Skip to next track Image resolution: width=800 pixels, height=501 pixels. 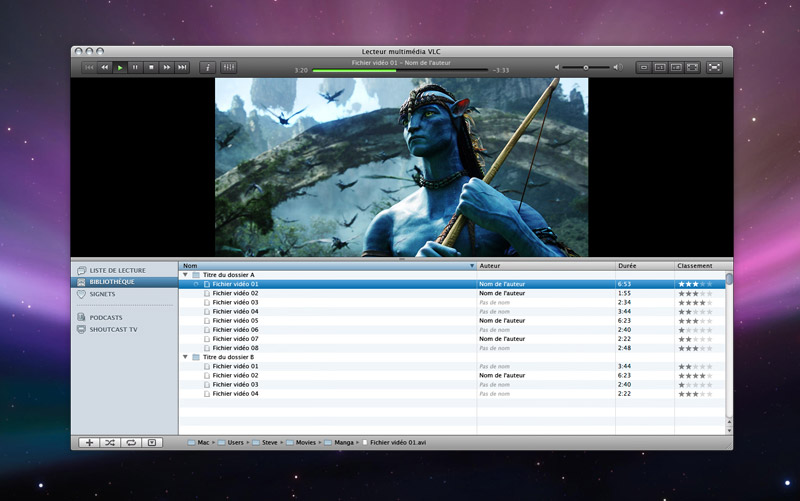[182, 67]
